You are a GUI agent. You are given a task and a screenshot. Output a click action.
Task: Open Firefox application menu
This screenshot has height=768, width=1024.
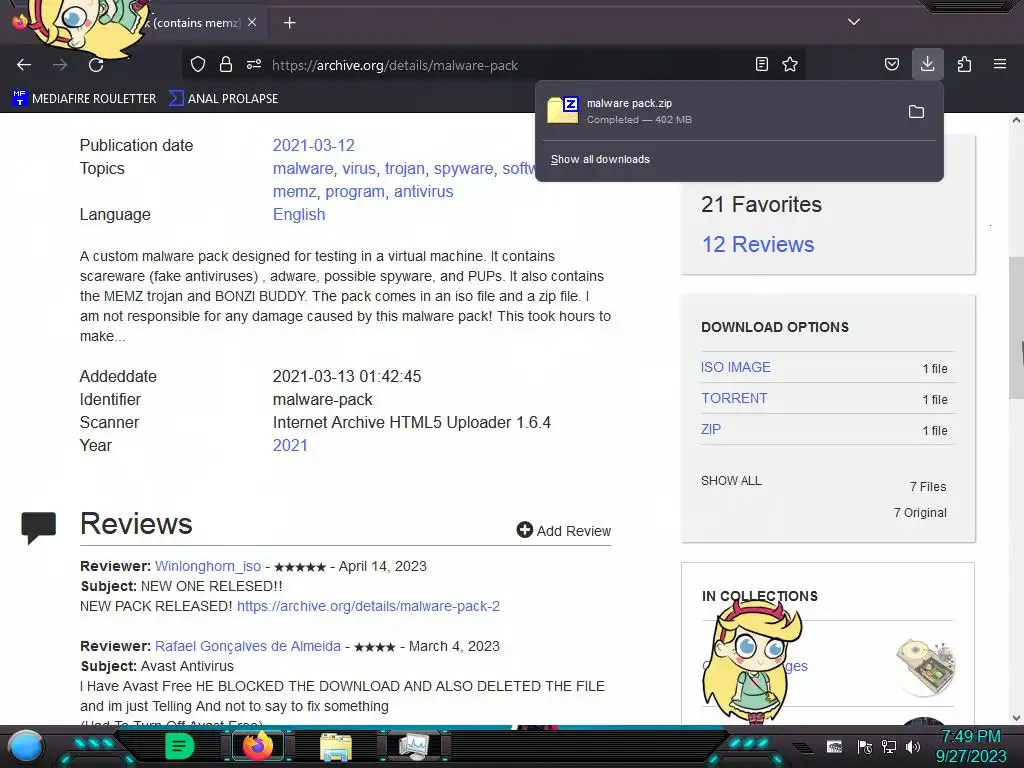1000,64
